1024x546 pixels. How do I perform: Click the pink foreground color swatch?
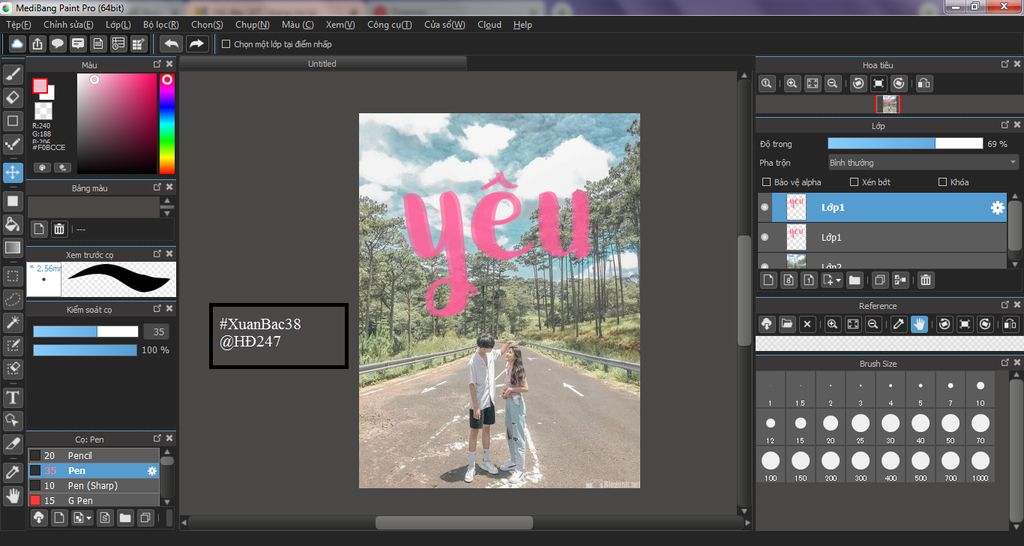40,86
